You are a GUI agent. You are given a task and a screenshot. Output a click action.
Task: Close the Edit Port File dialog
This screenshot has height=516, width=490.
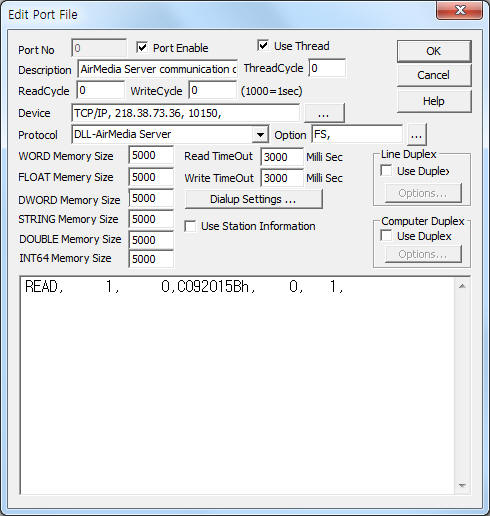[460, 10]
